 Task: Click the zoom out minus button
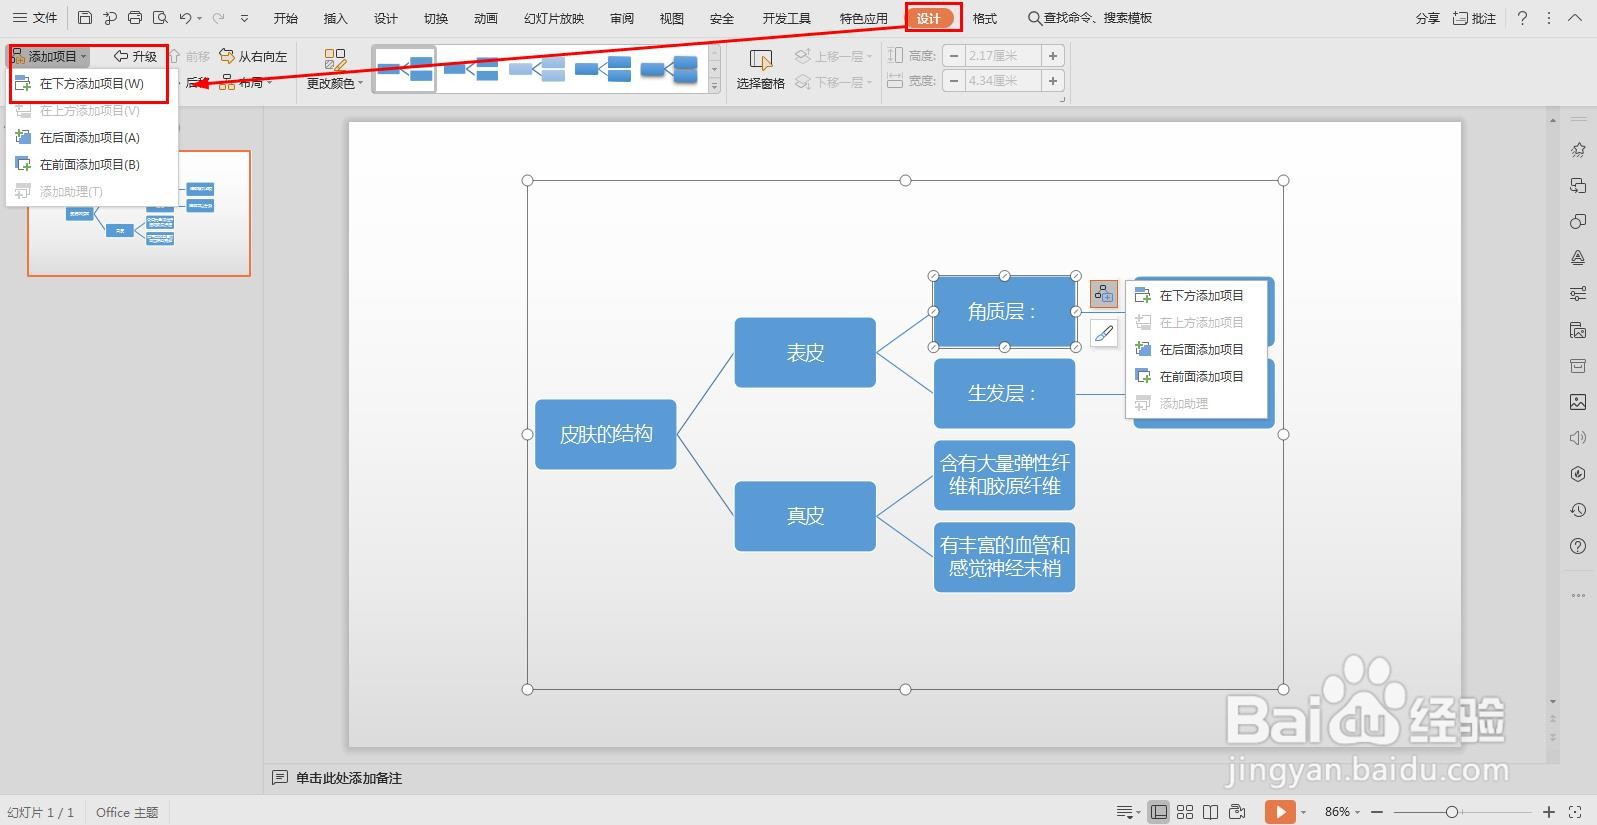pyautogui.click(x=1377, y=812)
